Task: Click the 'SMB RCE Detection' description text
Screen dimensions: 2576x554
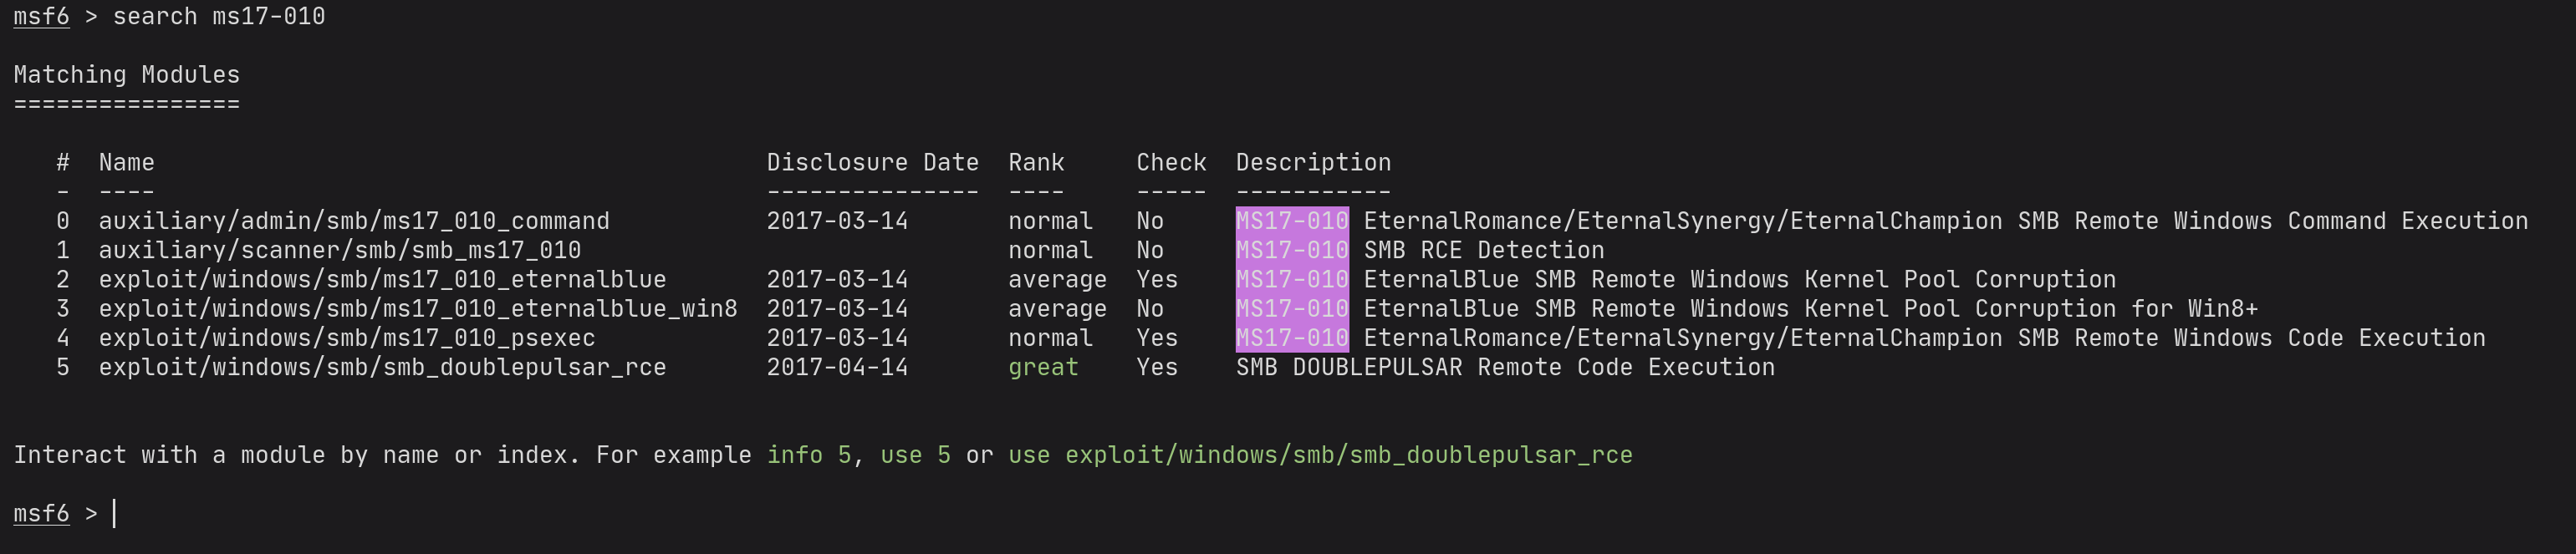Action: tap(1483, 250)
